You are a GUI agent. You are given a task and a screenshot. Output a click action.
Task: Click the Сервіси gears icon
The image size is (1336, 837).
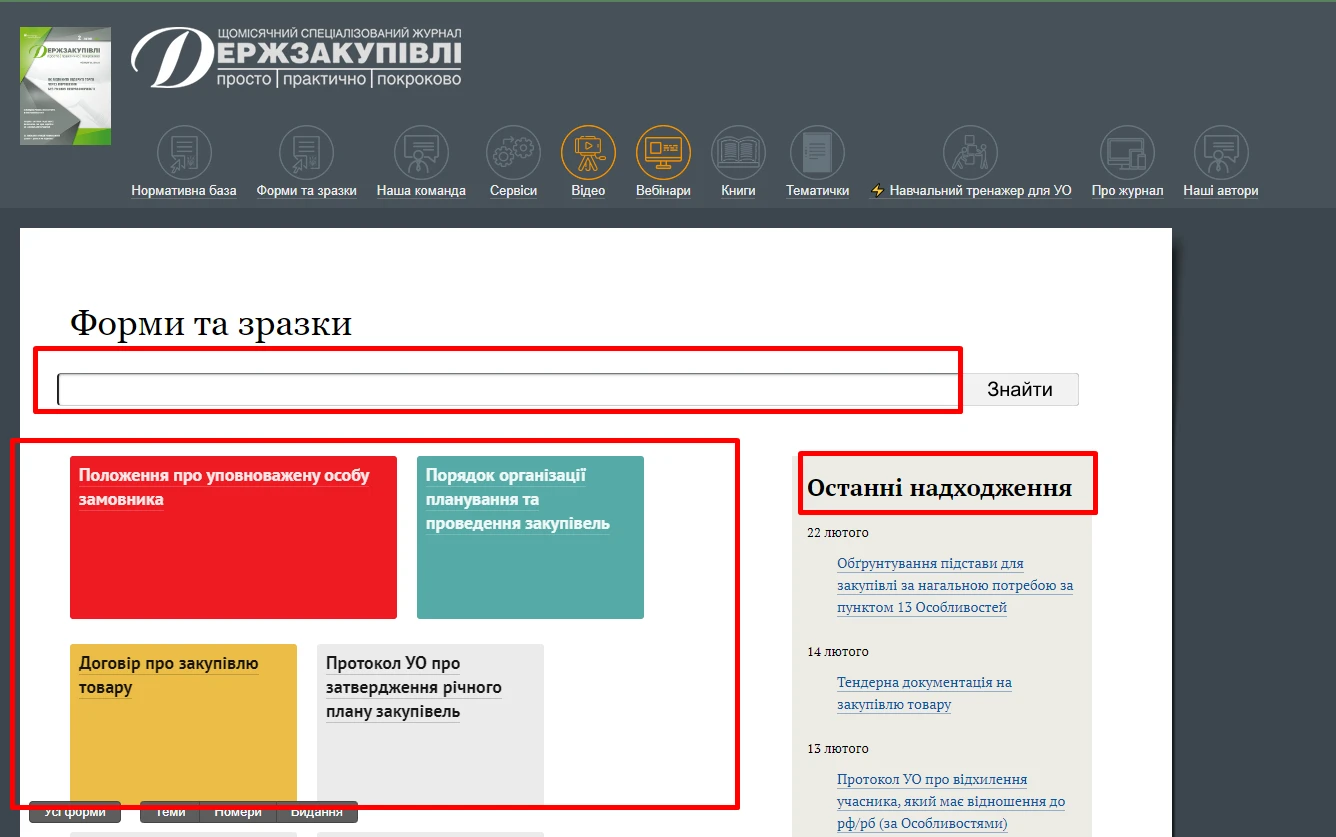[513, 152]
